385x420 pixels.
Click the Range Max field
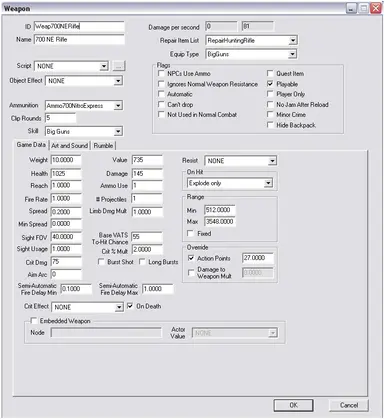click(220, 222)
